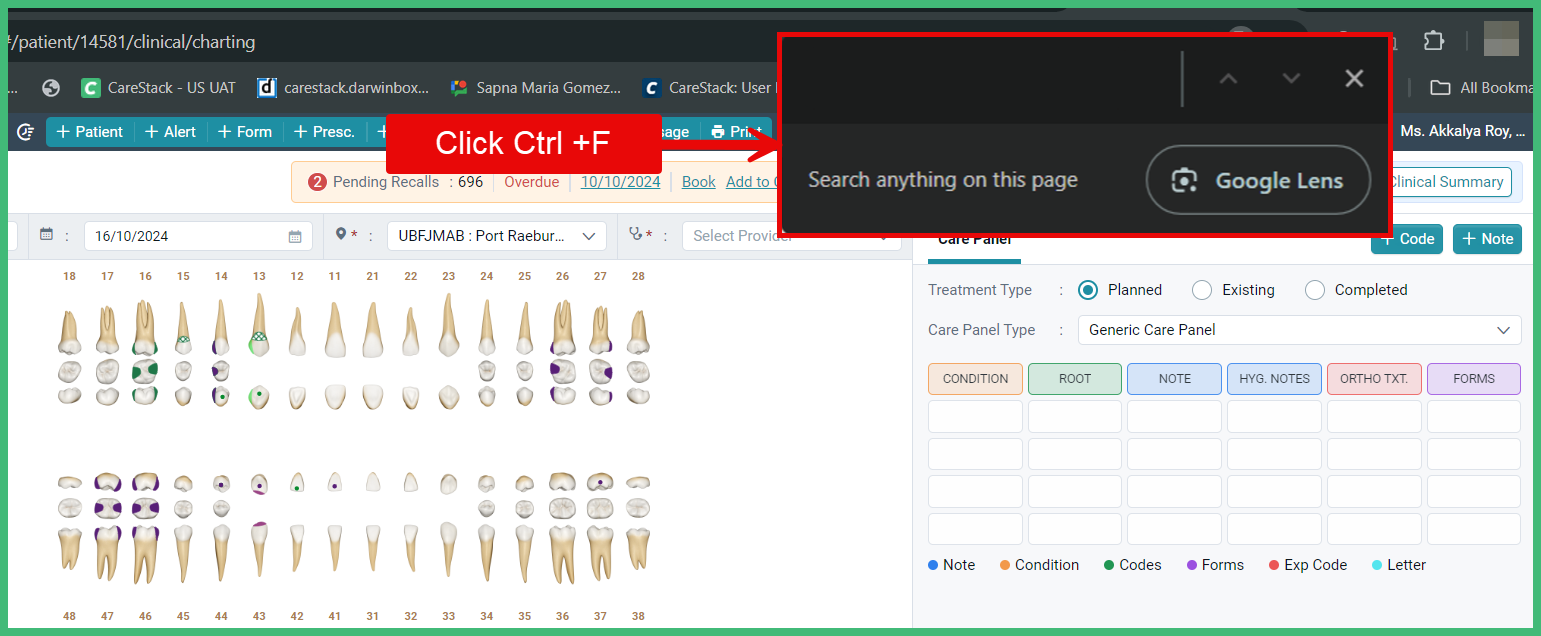Open the CONDITION care panel category

point(975,379)
